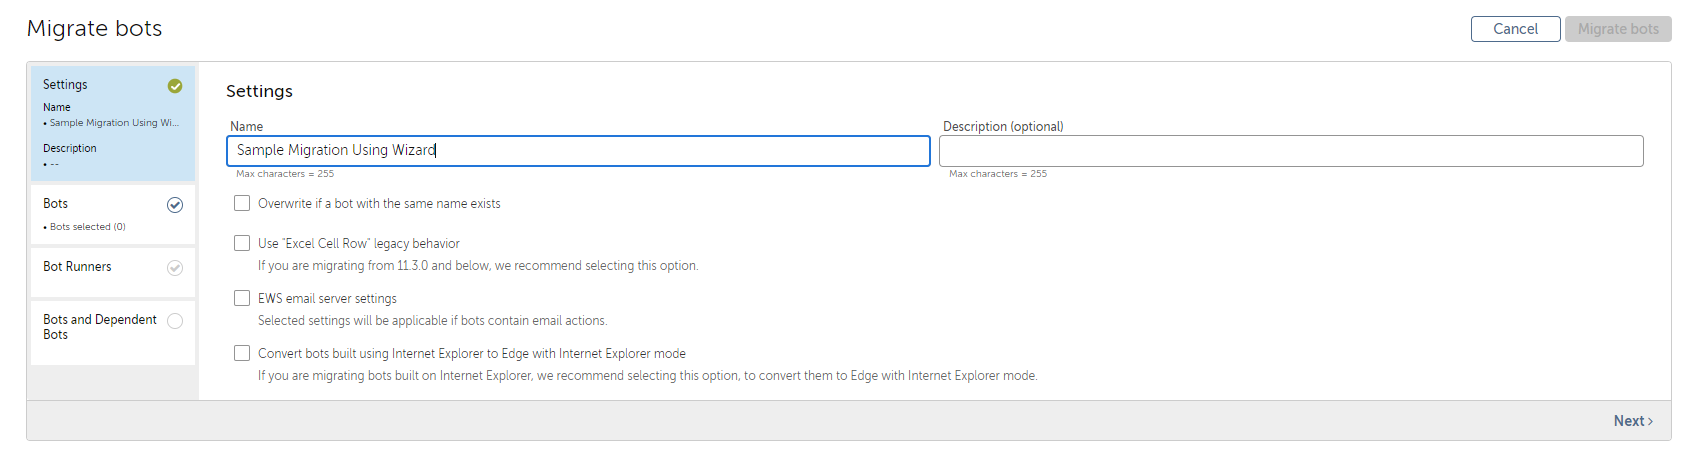The width and height of the screenshot is (1699, 458).
Task: Click Sample Migration name summary in sidebar
Action: pyautogui.click(x=114, y=123)
